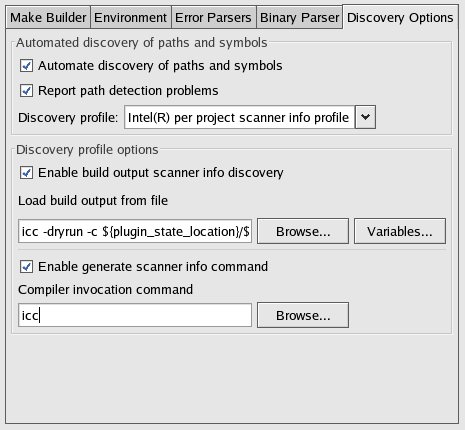Screen dimensions: 465x430
Task: Browse for the compiler invocation command
Action: 303,315
